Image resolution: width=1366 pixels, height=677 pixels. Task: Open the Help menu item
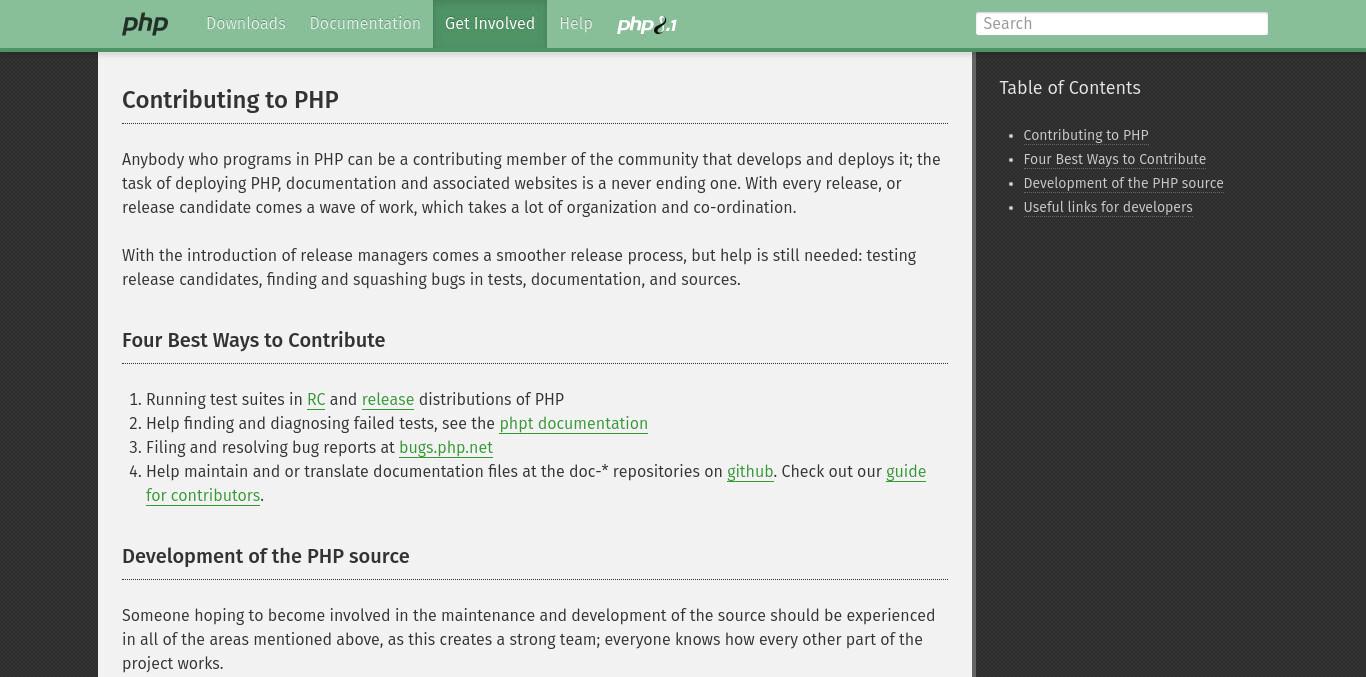pyautogui.click(x=576, y=24)
